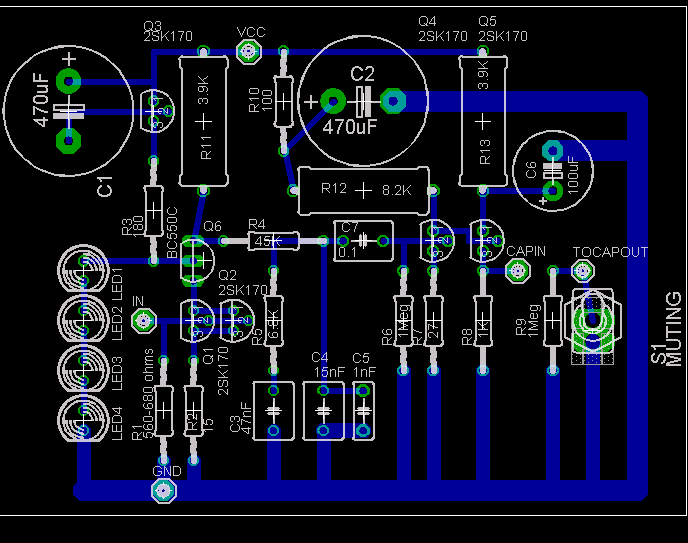
Task: Select the R6 1Meg resistor
Action: coord(403,322)
